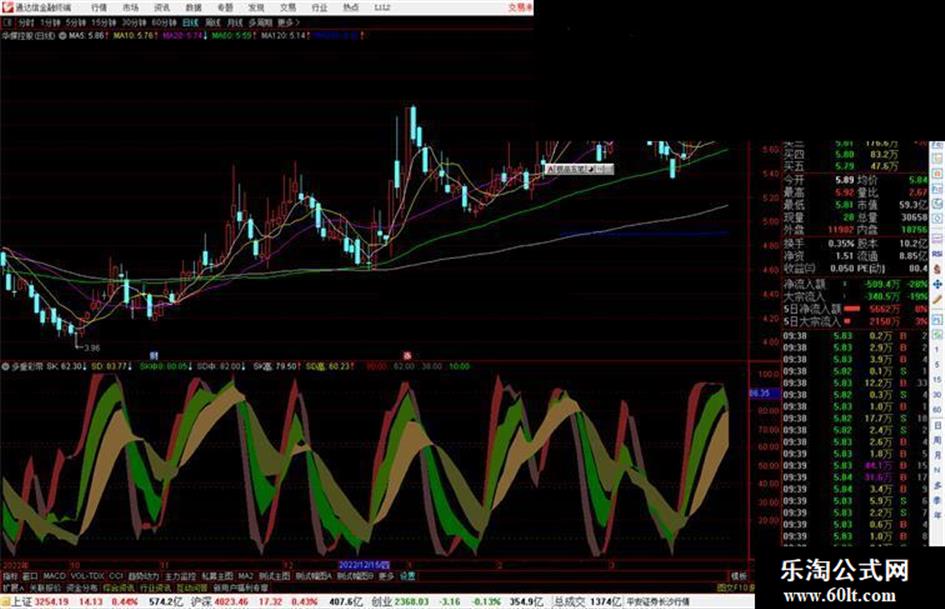The height and width of the screenshot is (609, 945).
Task: Click the sidebar 年 period shortcut
Action: click(937, 516)
